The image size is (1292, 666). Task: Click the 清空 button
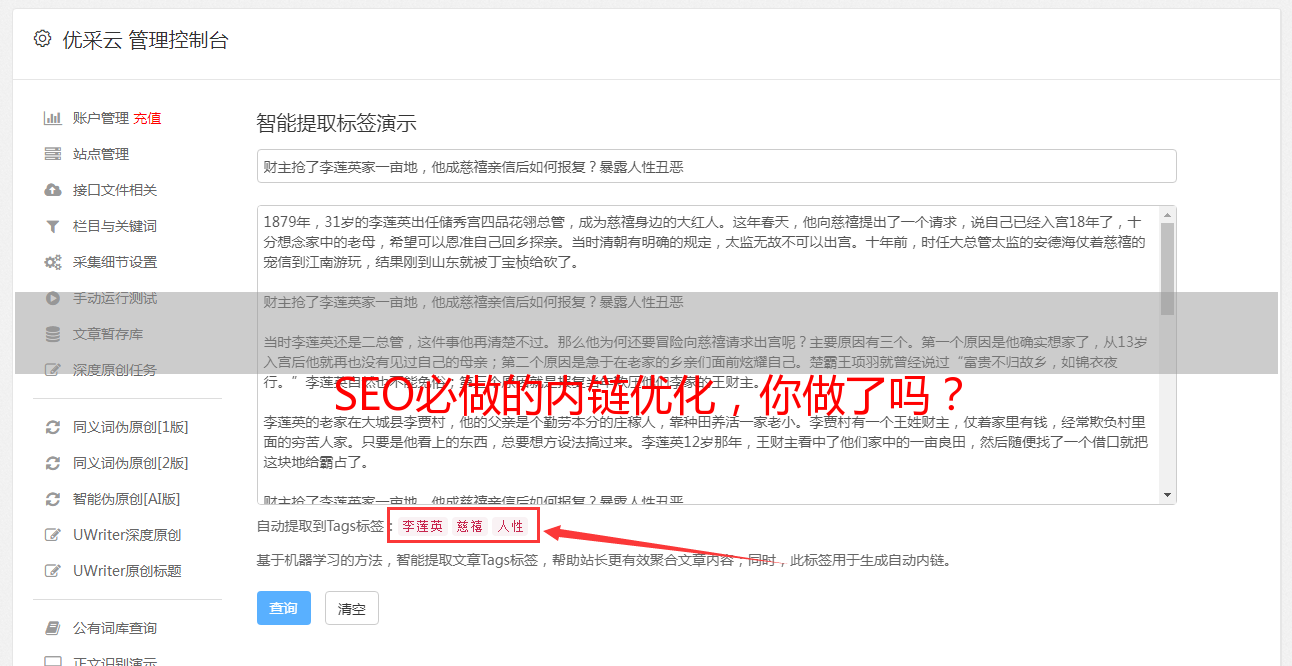pos(352,608)
